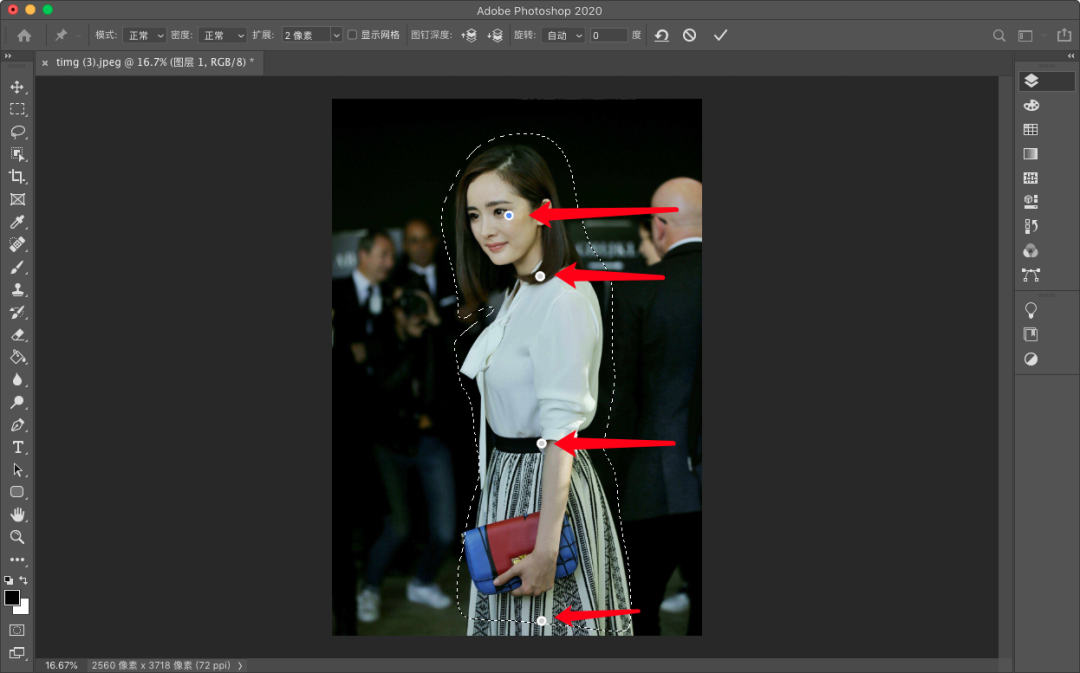
Task: Select the Horizontal Type tool
Action: tap(17, 447)
